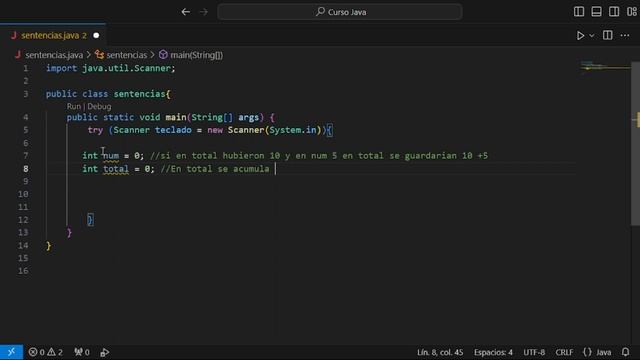Open the customize layout icon
640x360 pixels.
coord(632,11)
